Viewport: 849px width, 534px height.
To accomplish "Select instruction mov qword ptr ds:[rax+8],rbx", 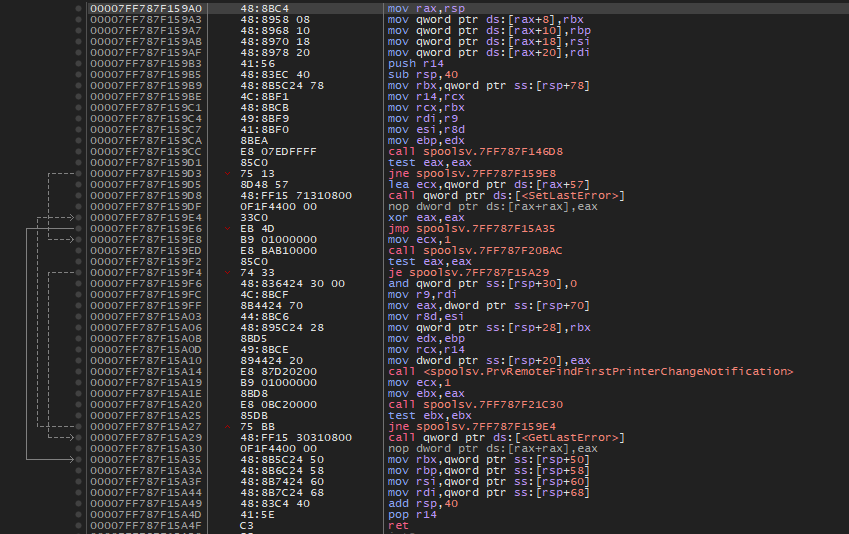I will (x=486, y=19).
